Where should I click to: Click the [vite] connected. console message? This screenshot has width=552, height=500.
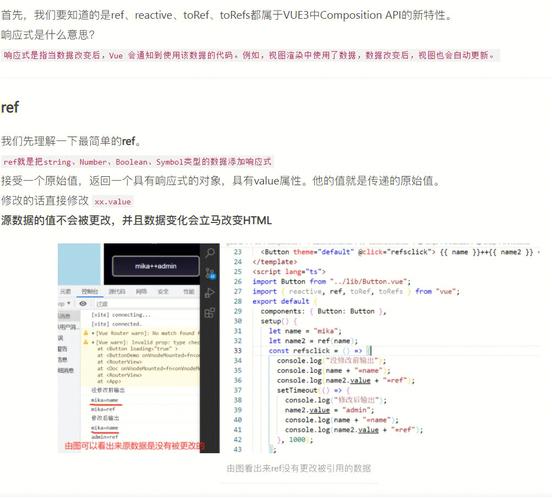tap(116, 324)
